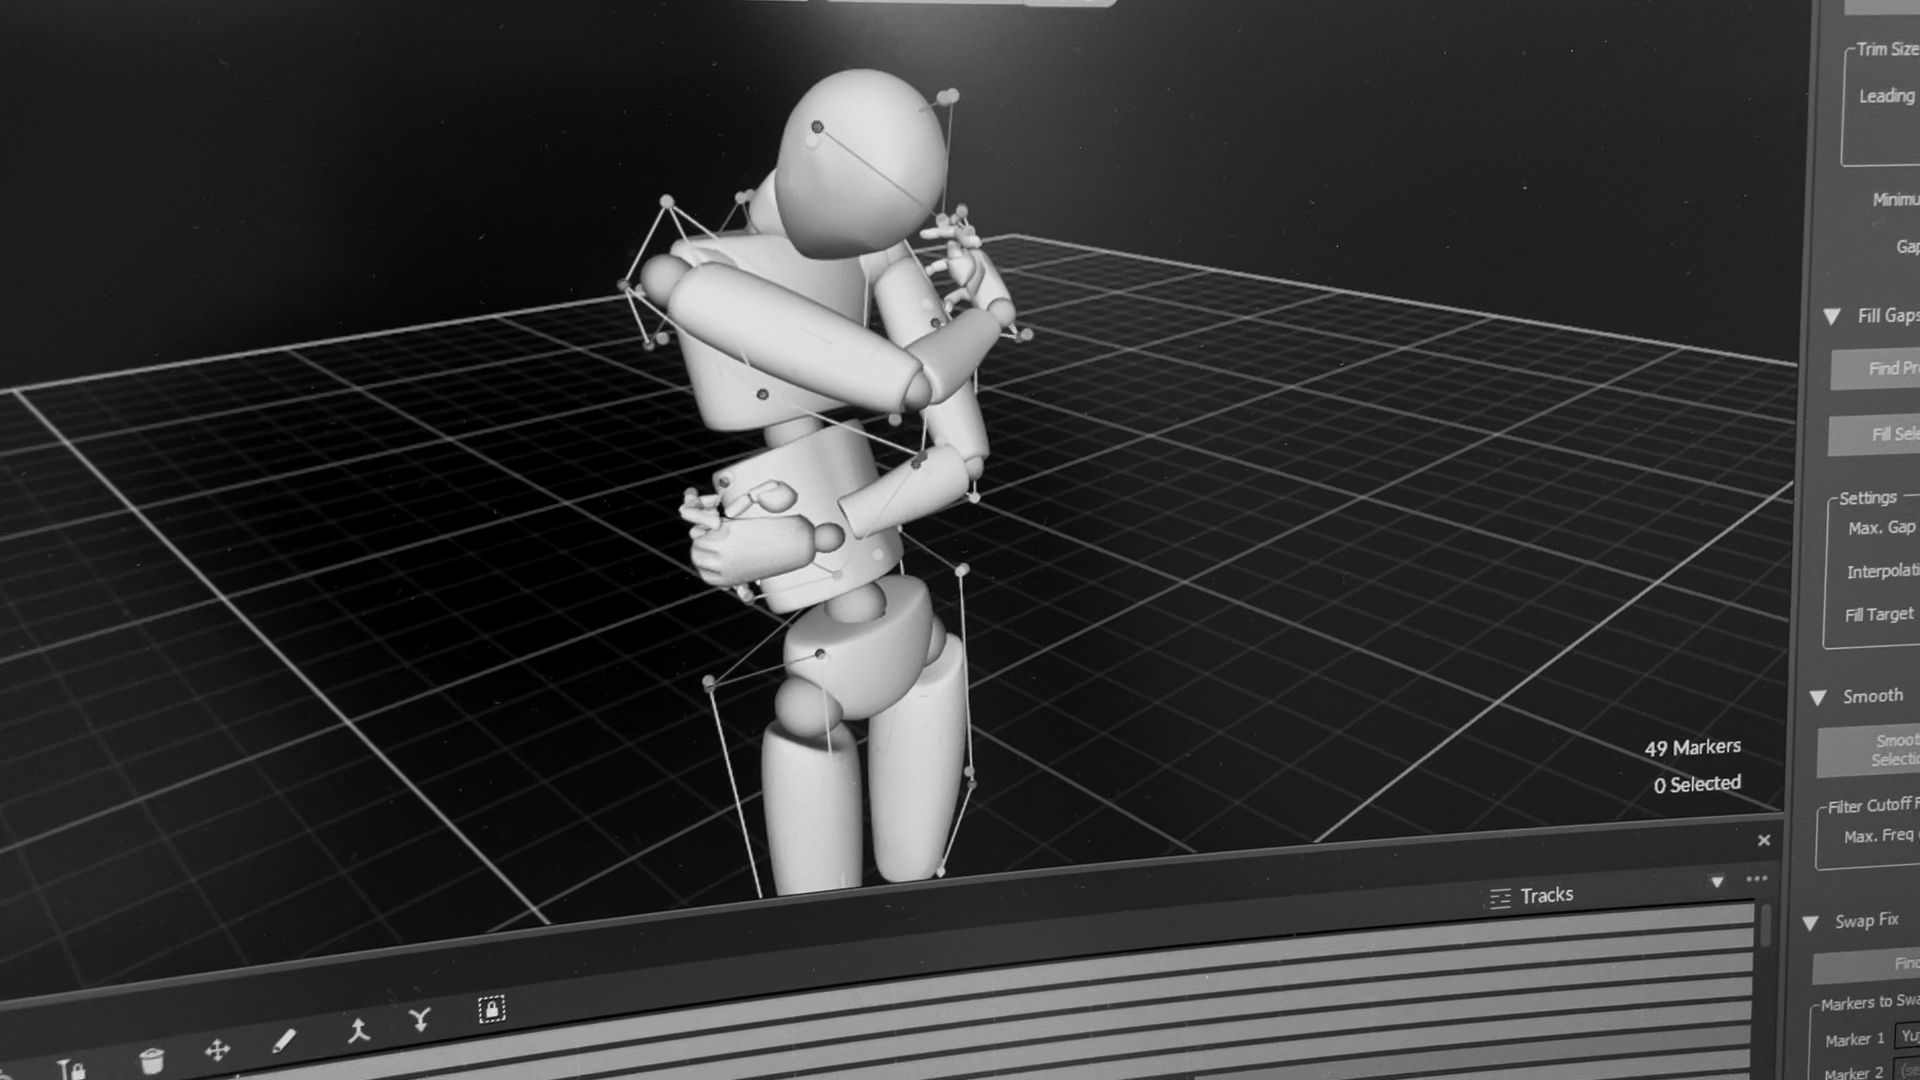Screen dimensions: 1920x1080
Task: Open the Tracks pane dropdown arrow
Action: 1717,882
